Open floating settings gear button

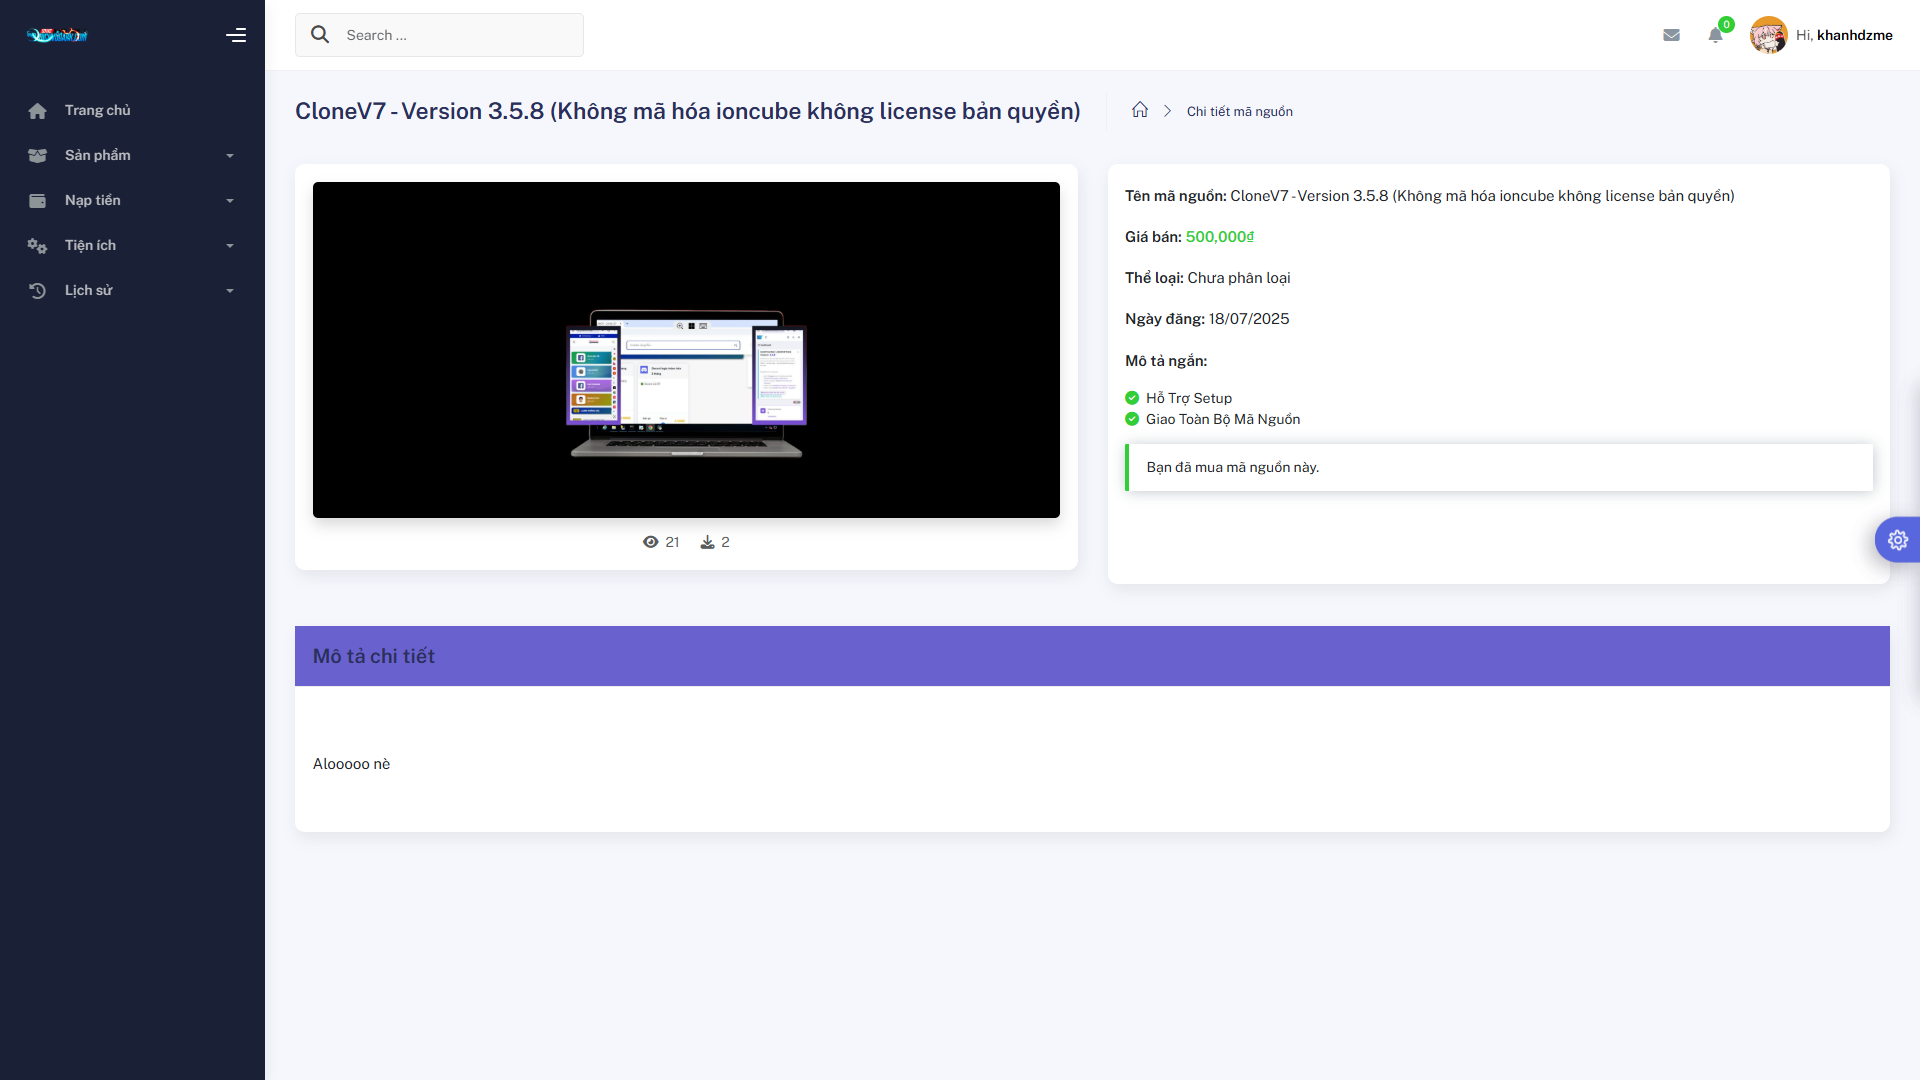pos(1897,540)
